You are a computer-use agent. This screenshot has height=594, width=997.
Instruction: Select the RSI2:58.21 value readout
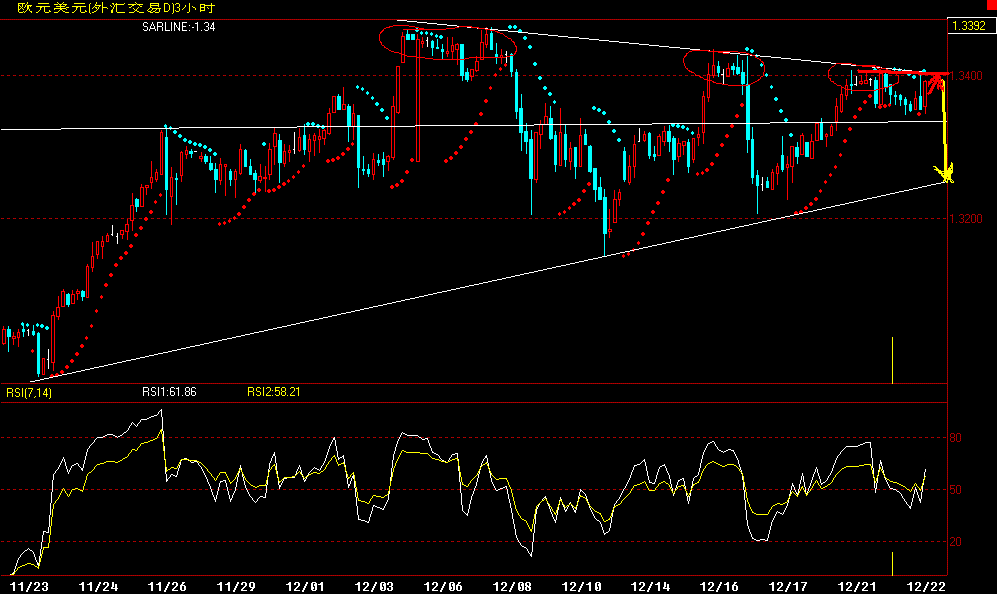pos(274,392)
